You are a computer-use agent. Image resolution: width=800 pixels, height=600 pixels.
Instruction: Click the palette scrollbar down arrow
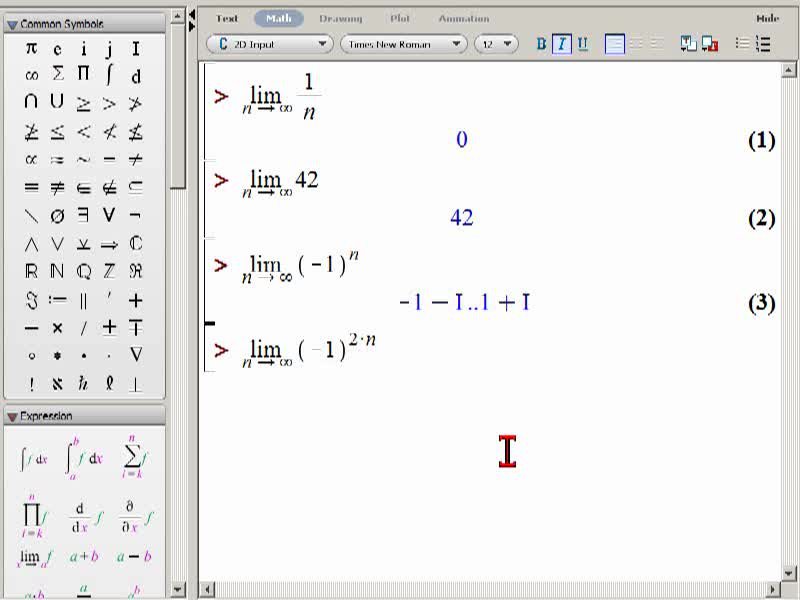[177, 589]
